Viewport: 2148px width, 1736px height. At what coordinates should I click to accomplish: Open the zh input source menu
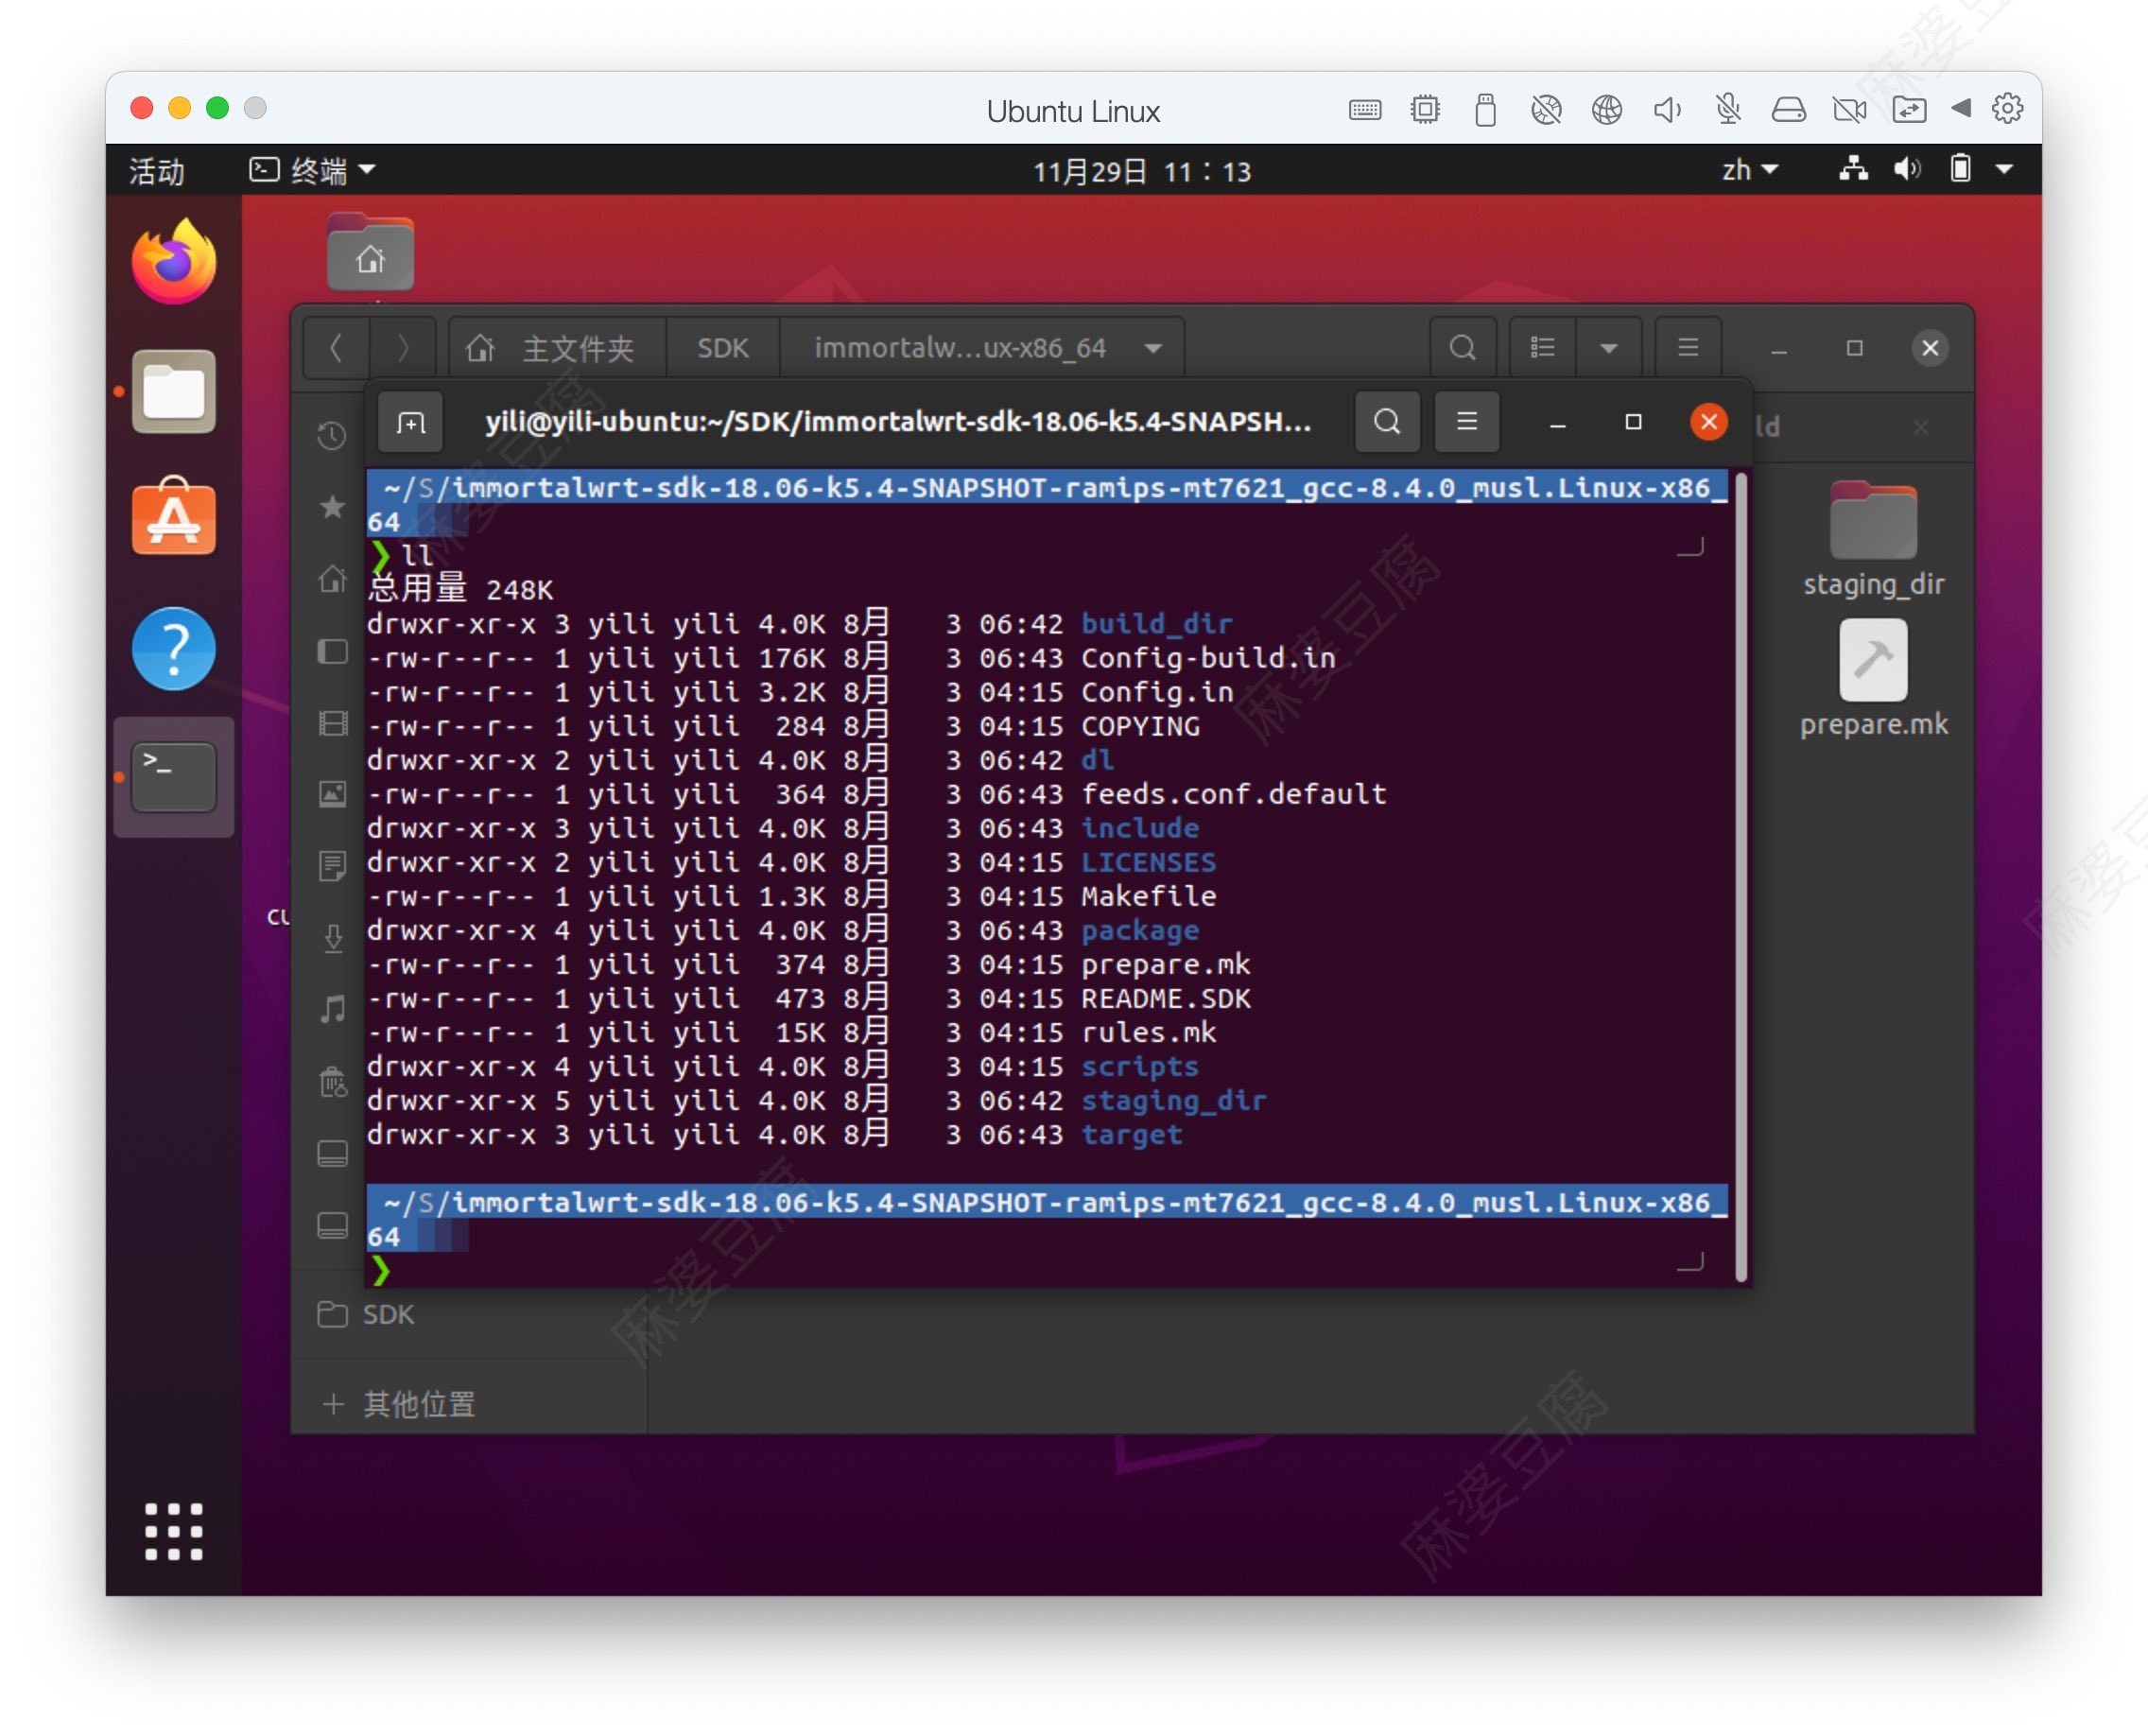[x=1749, y=170]
